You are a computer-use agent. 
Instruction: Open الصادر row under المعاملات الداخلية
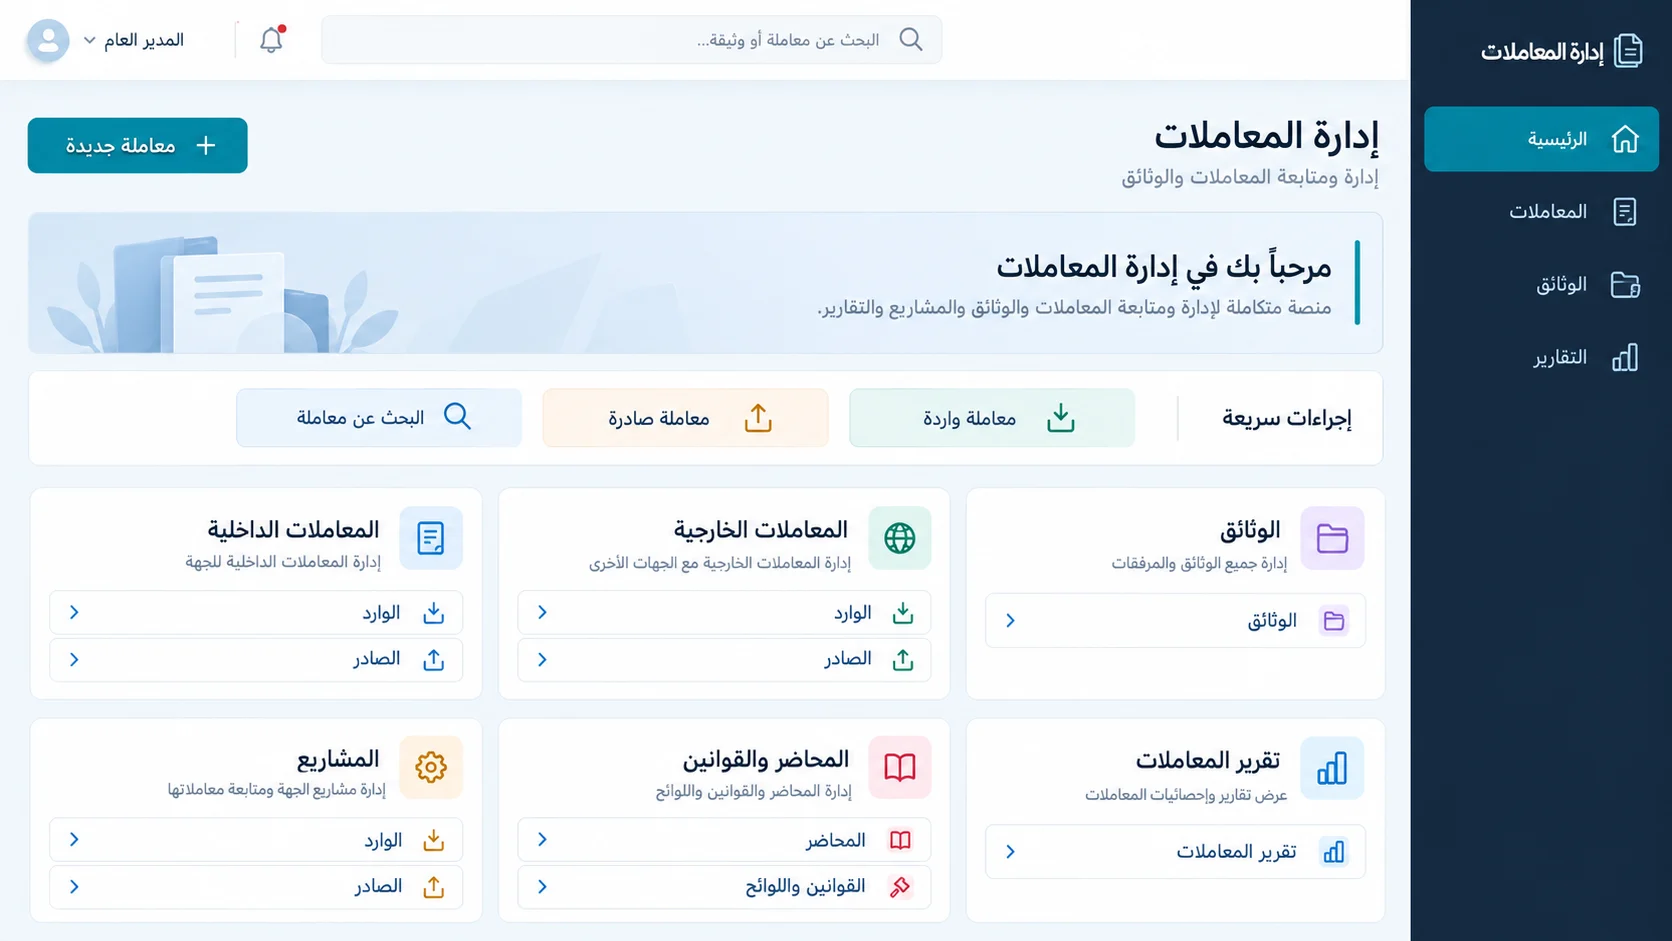pos(256,660)
